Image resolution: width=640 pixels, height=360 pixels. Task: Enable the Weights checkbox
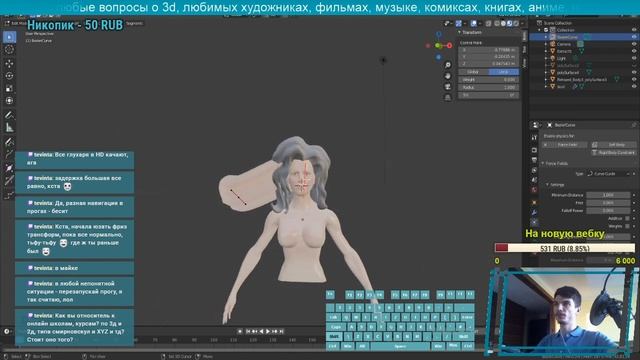627,226
